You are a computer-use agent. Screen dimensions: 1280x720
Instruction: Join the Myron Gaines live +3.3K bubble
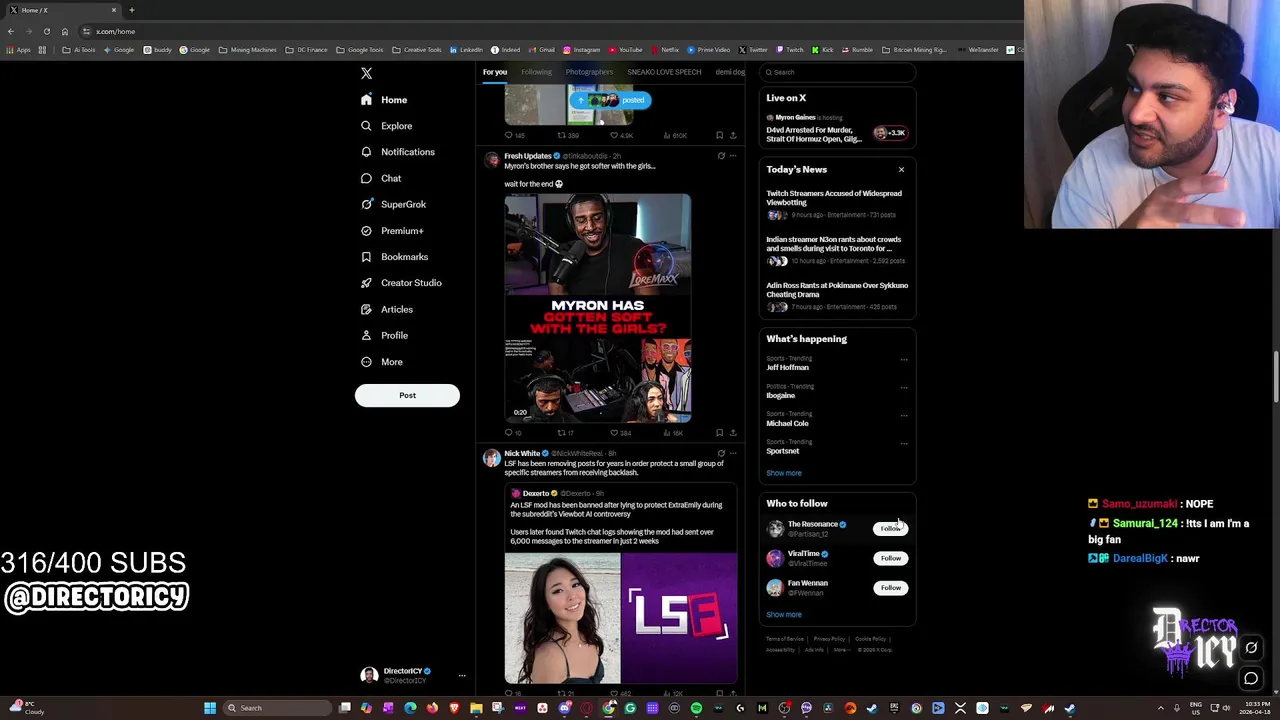pyautogui.click(x=889, y=132)
